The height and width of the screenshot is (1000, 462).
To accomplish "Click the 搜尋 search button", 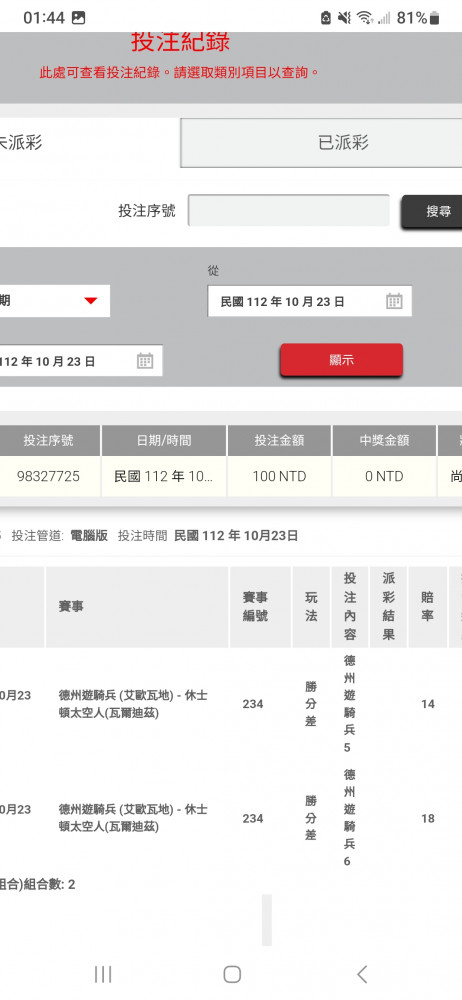I will click(432, 212).
